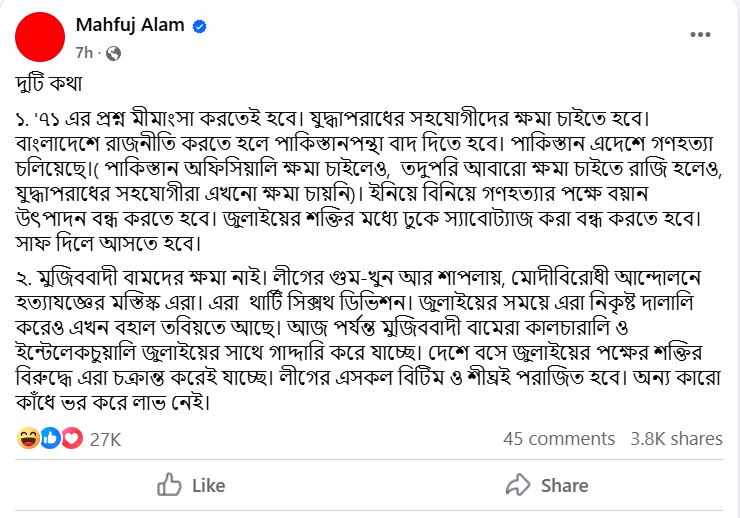Open the Mahfuj Alam profile name link
This screenshot has height=518, width=740.
pyautogui.click(x=130, y=25)
